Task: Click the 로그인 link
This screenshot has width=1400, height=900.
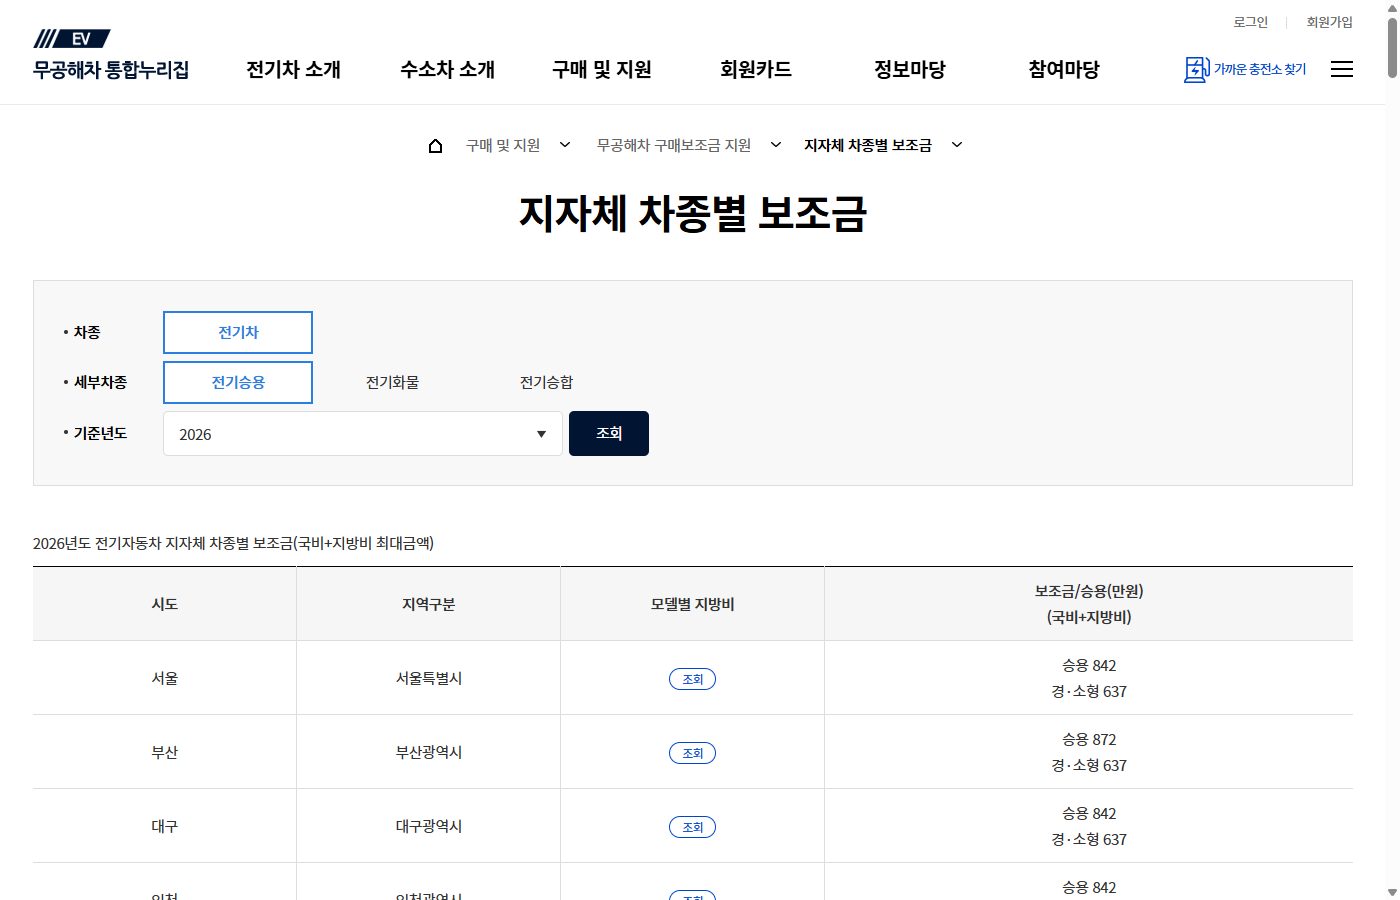Action: [x=1250, y=21]
